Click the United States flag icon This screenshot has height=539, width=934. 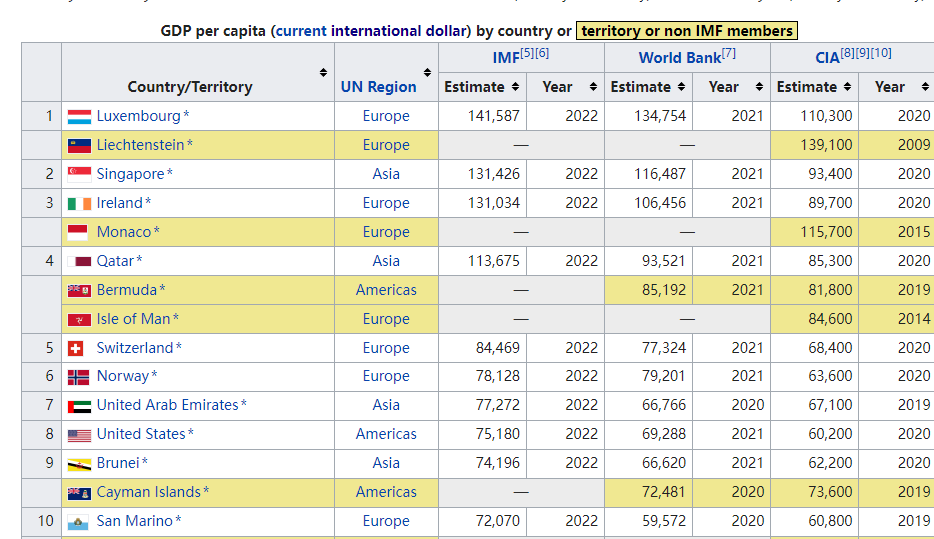[x=79, y=435]
